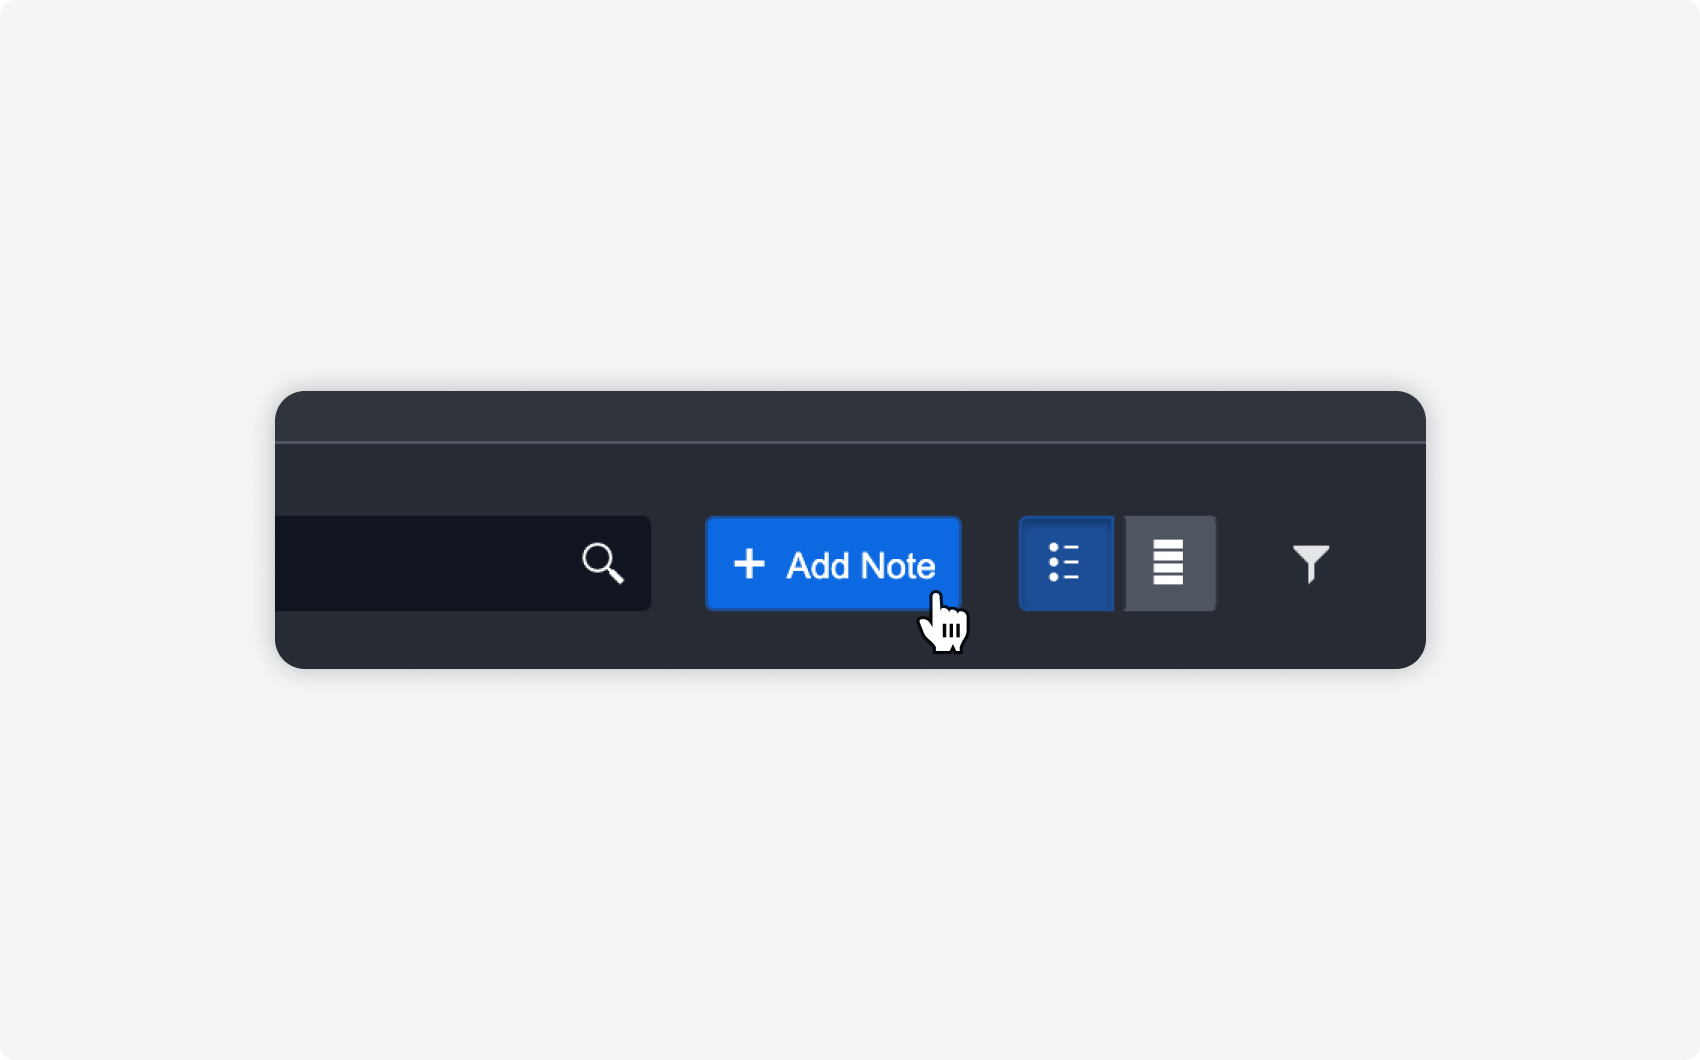The image size is (1700, 1060).
Task: Expand note filter options via funnel
Action: tap(1310, 564)
